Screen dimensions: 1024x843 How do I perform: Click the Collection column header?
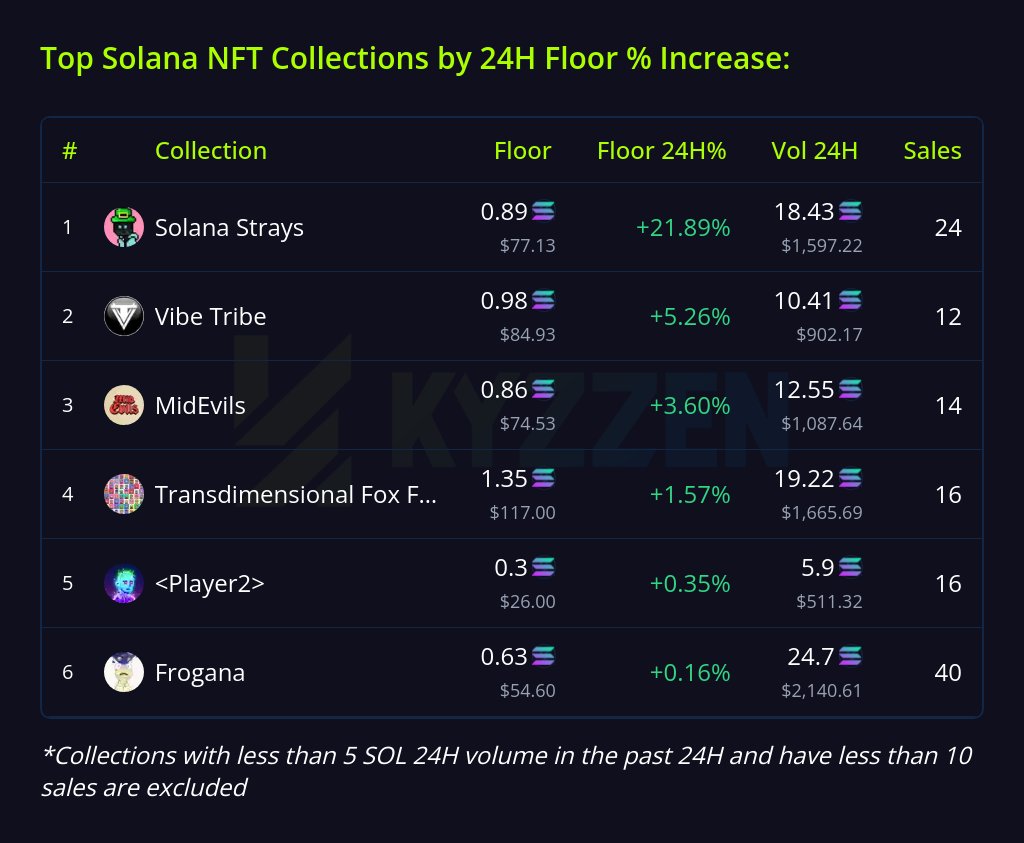[211, 151]
